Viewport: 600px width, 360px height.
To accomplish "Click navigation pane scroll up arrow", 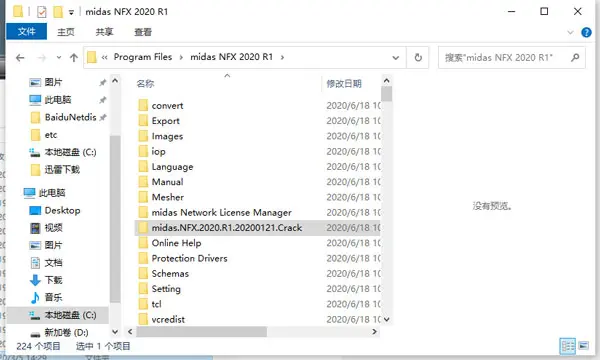I will coord(115,81).
